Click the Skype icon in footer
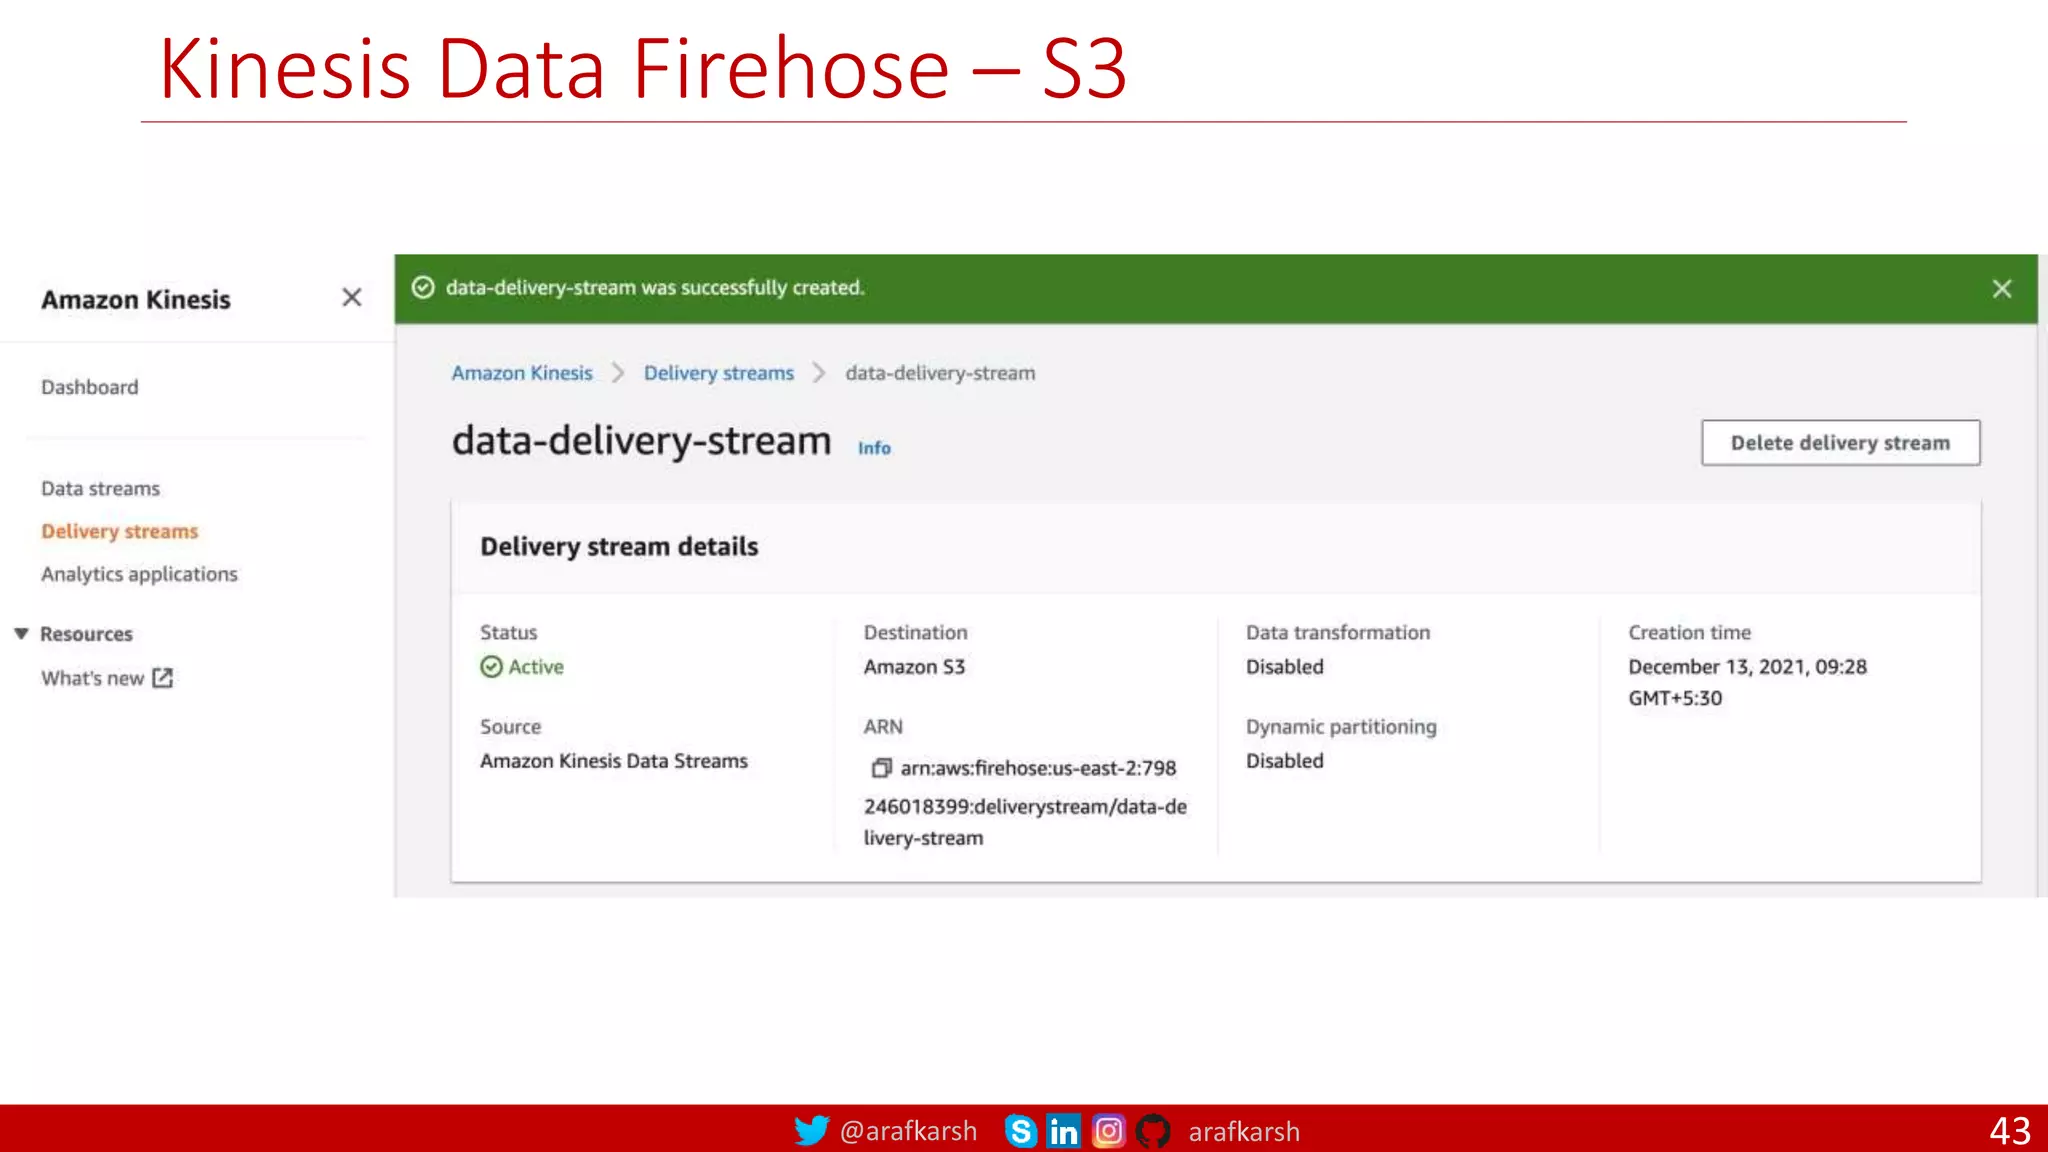 click(x=1020, y=1131)
